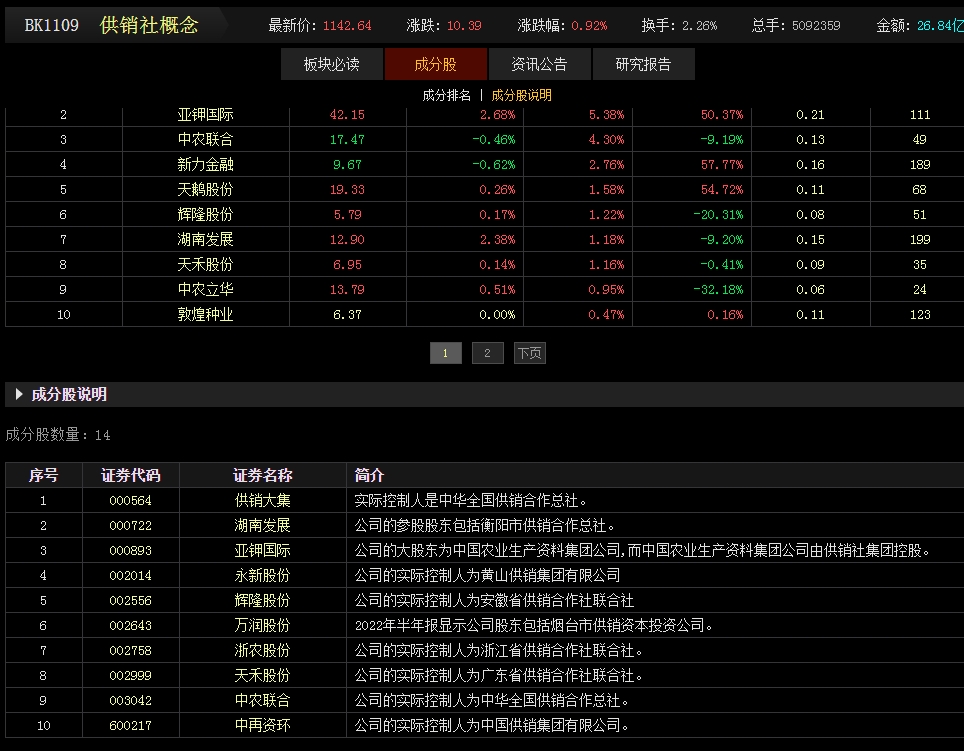Viewport: 964px width, 751px height.
Task: Go to page 2 of constituents
Action: tap(488, 353)
